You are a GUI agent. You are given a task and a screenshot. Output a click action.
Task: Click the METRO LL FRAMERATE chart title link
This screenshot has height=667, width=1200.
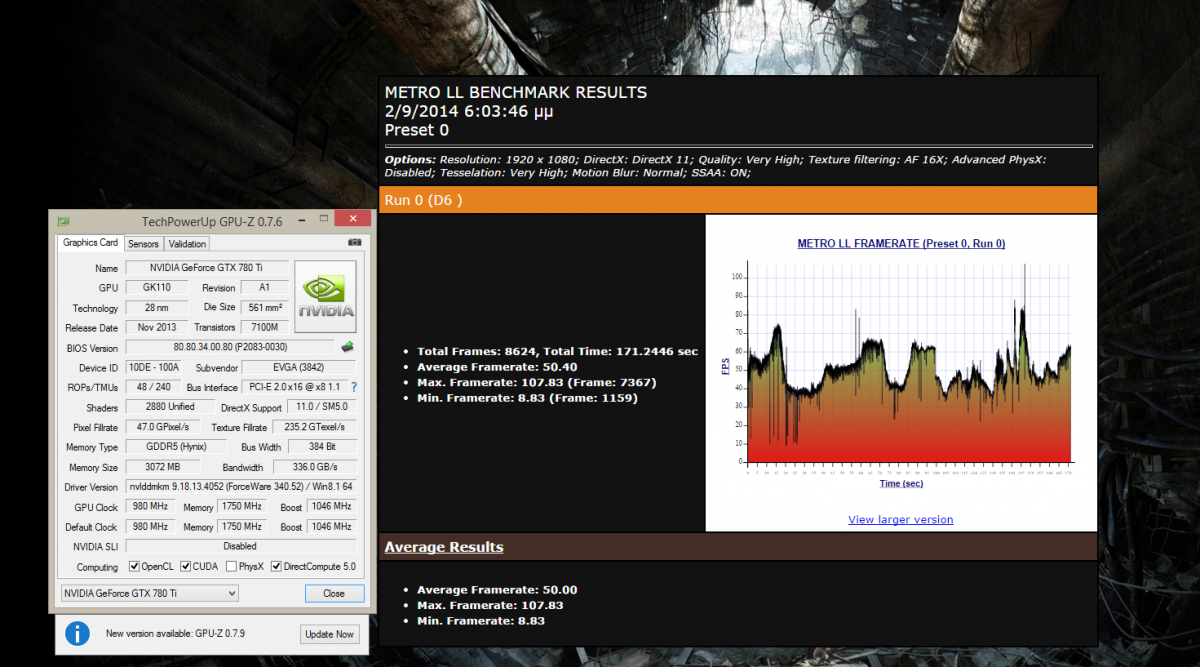(x=901, y=243)
